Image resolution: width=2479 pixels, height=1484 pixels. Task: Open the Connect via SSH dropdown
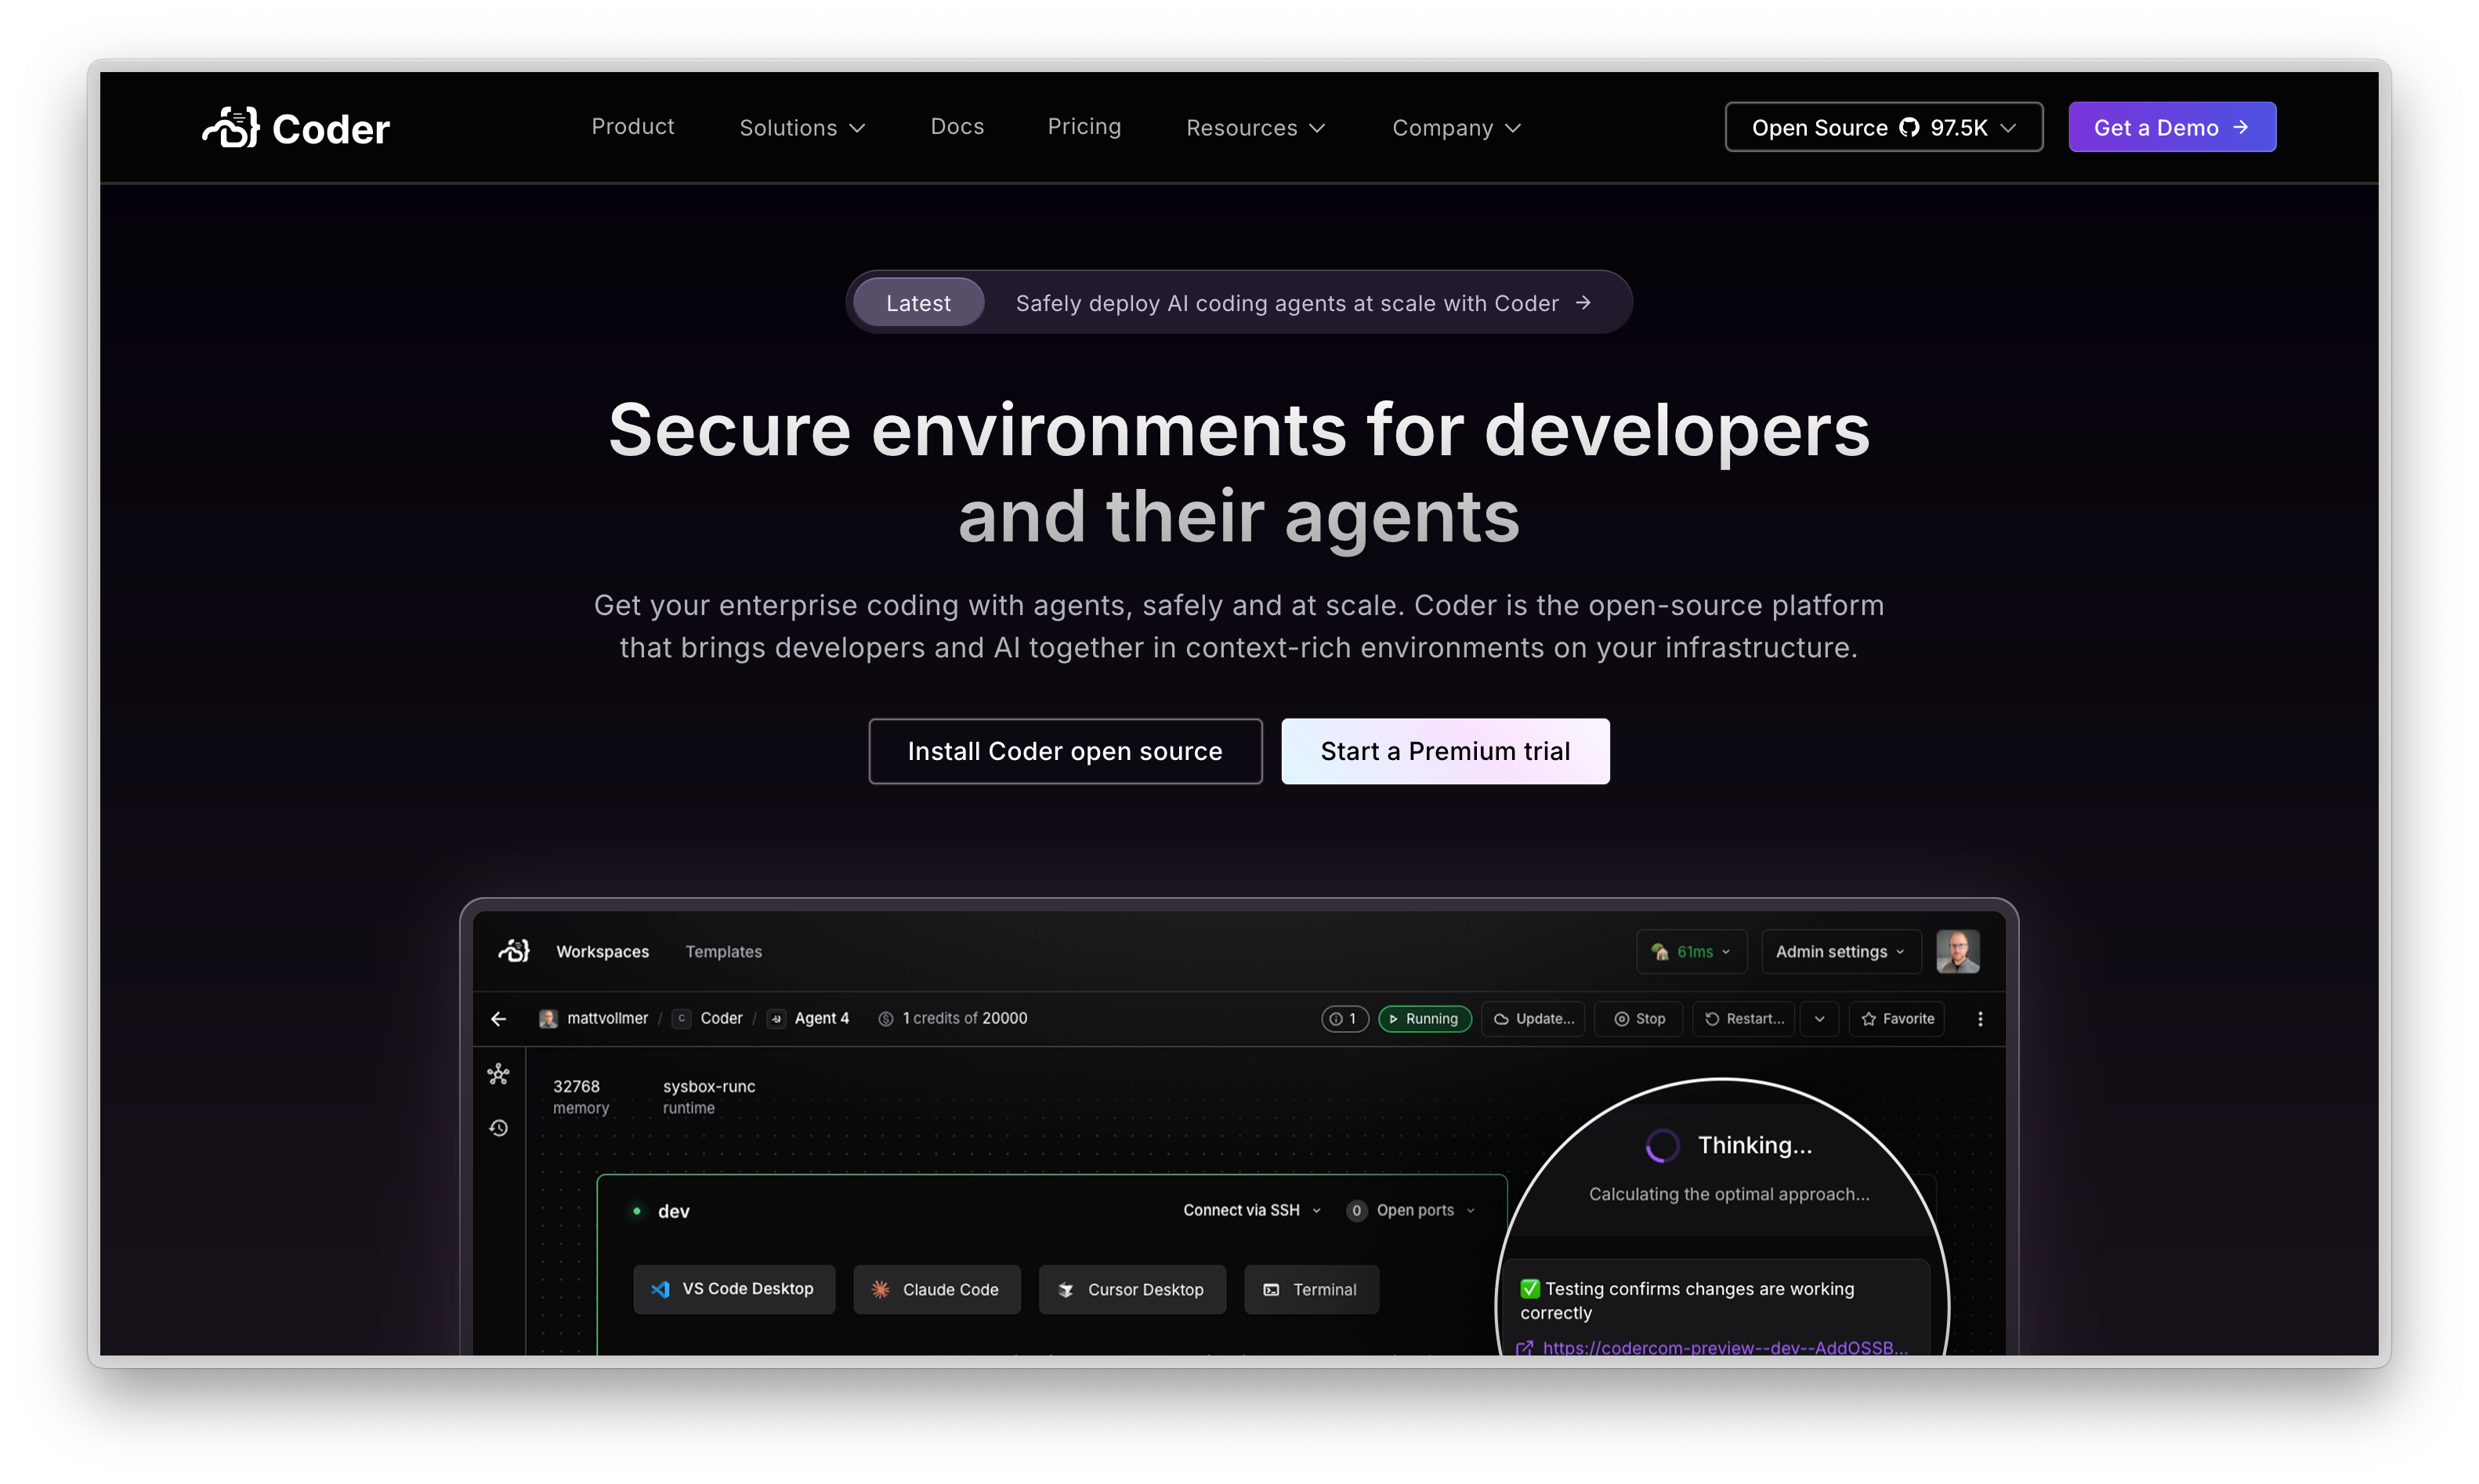coord(1252,1211)
